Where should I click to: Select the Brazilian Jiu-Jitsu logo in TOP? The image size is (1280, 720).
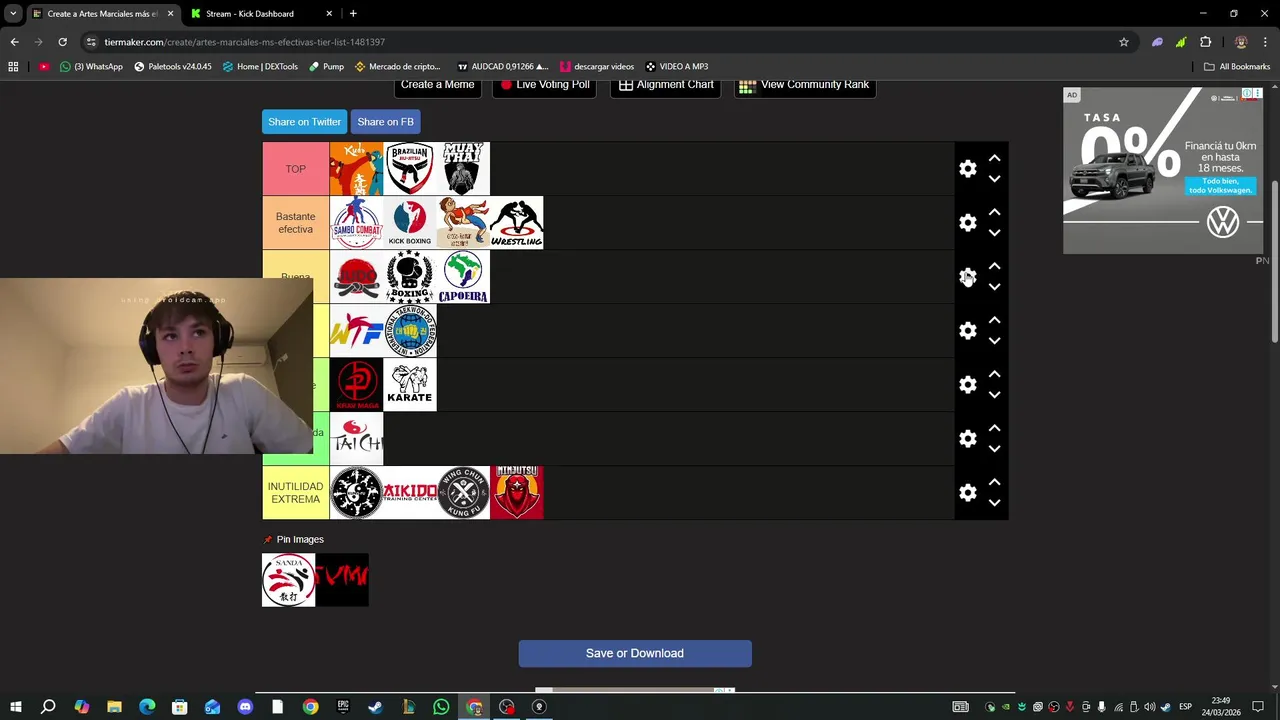coord(410,169)
